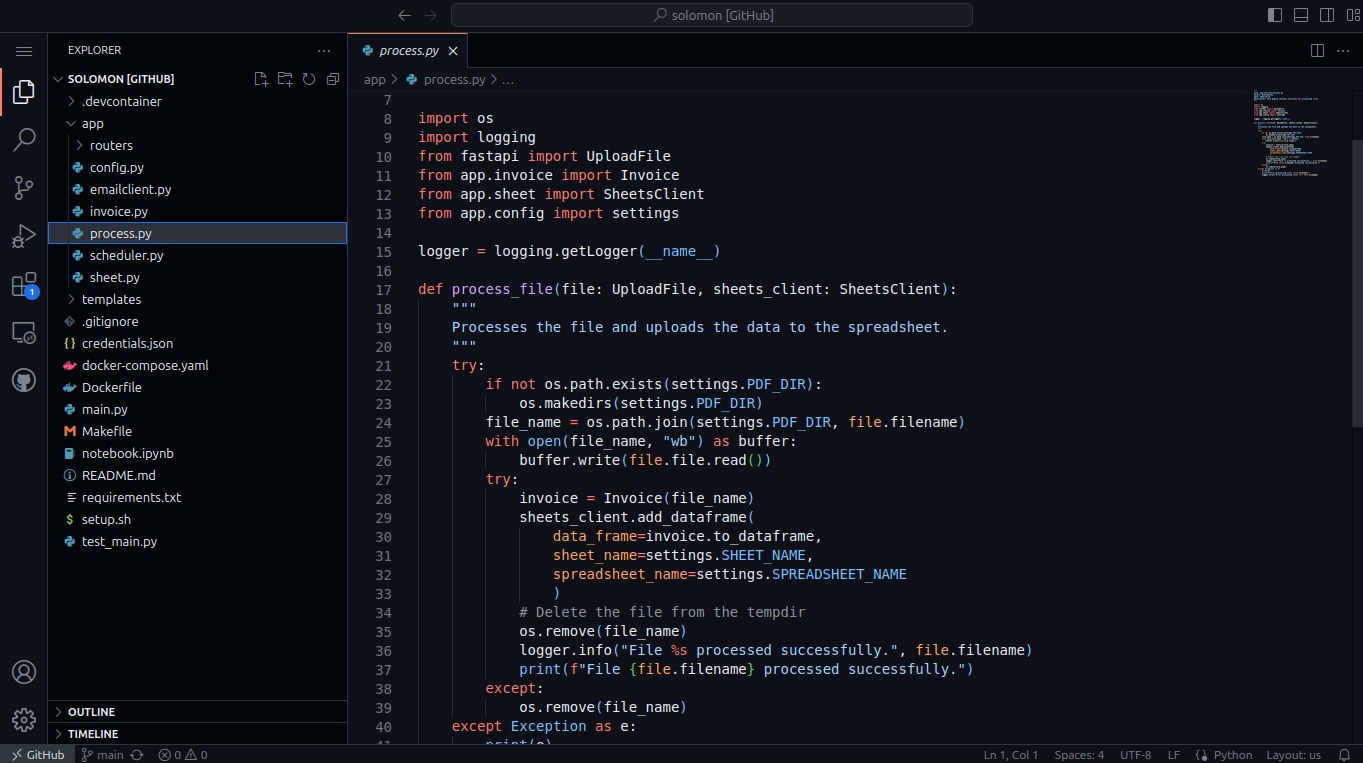The image size is (1363, 763).
Task: Open the GitHub icon in activity bar
Action: click(24, 381)
